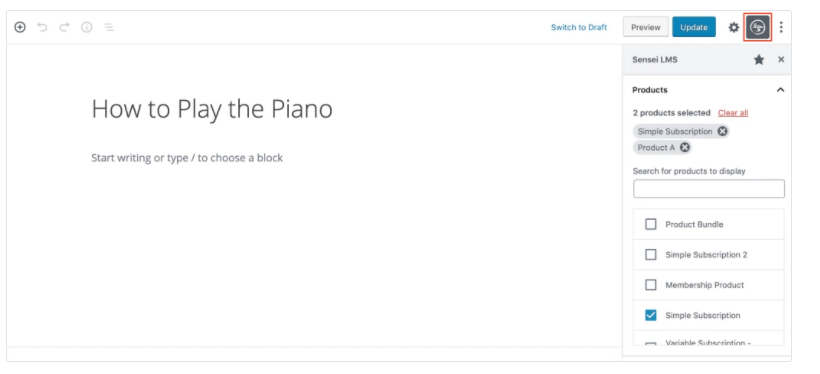Unpin Sensei LMS with the star icon
Image resolution: width=820 pixels, height=374 pixels.
(x=759, y=60)
